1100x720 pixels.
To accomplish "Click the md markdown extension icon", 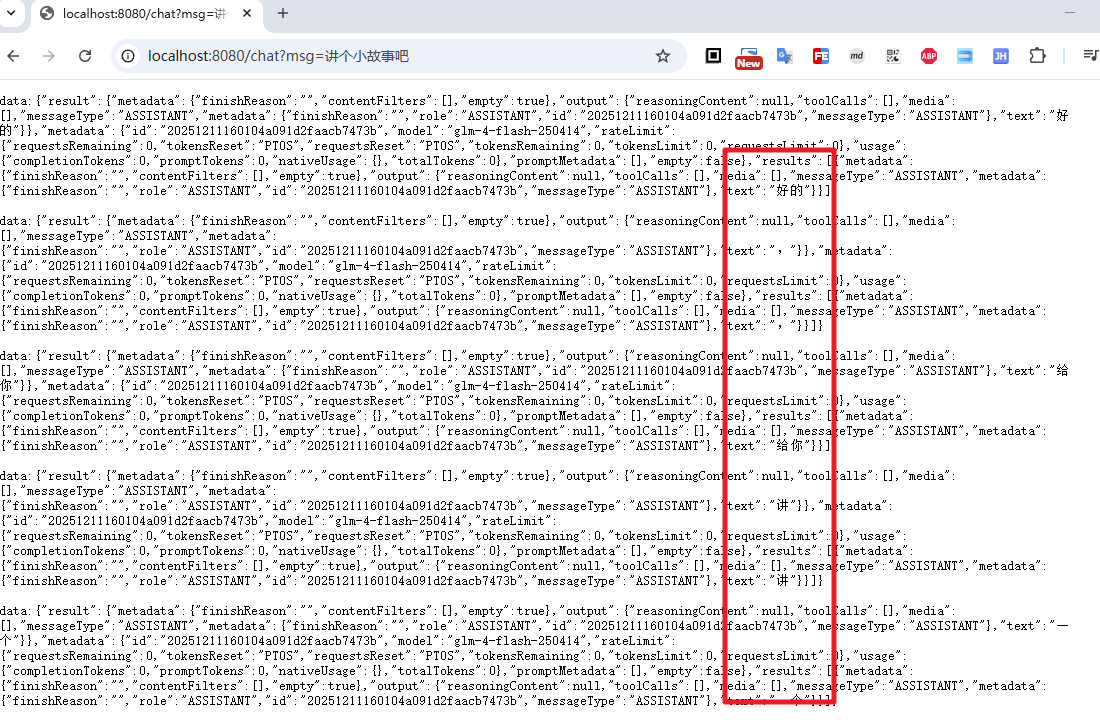I will point(857,56).
